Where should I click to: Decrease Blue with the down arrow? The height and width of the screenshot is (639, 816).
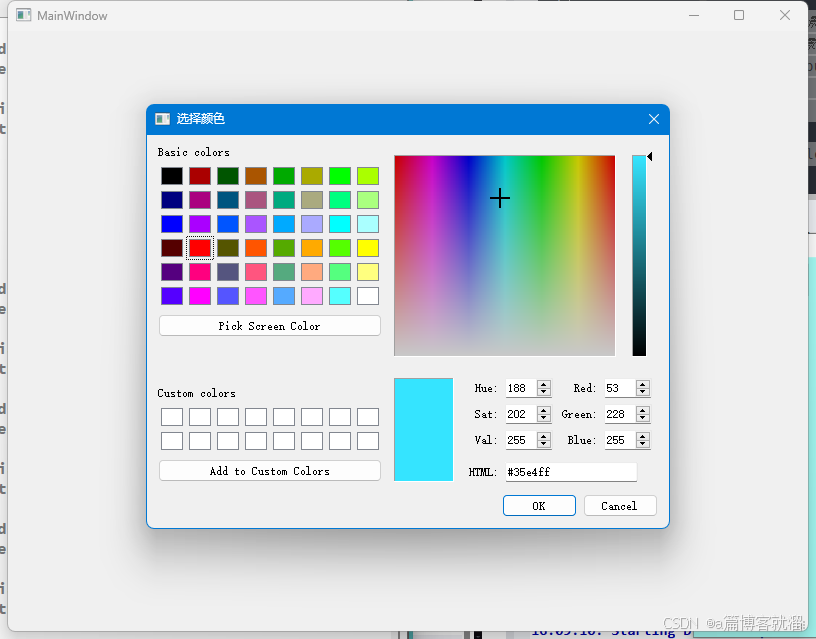click(x=643, y=444)
